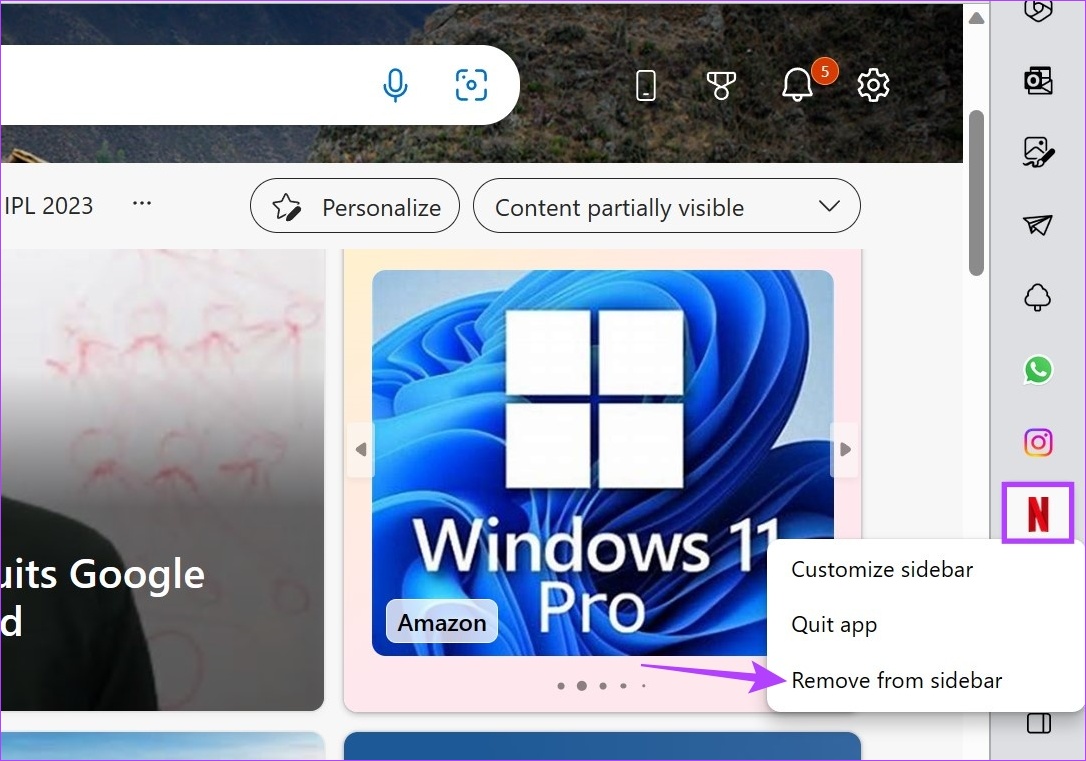The image size is (1086, 761).
Task: Open Instagram in the sidebar
Action: (x=1038, y=442)
